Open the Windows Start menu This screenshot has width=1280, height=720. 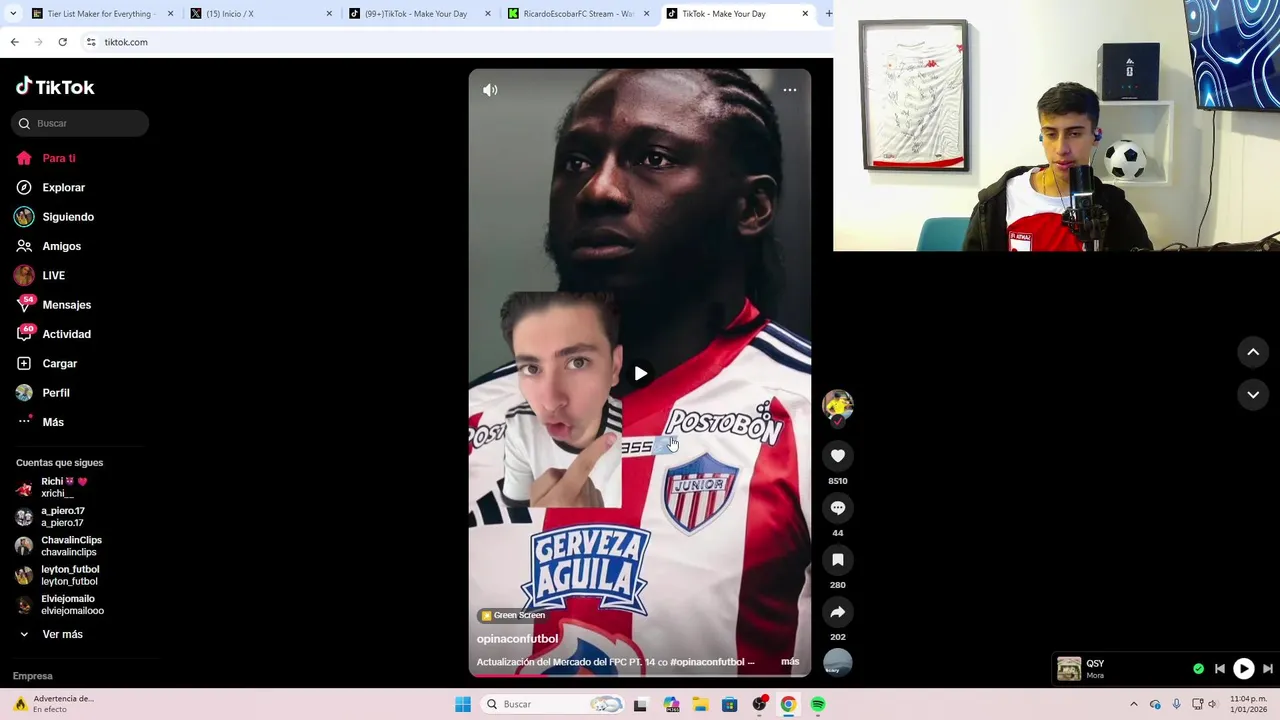pyautogui.click(x=463, y=704)
